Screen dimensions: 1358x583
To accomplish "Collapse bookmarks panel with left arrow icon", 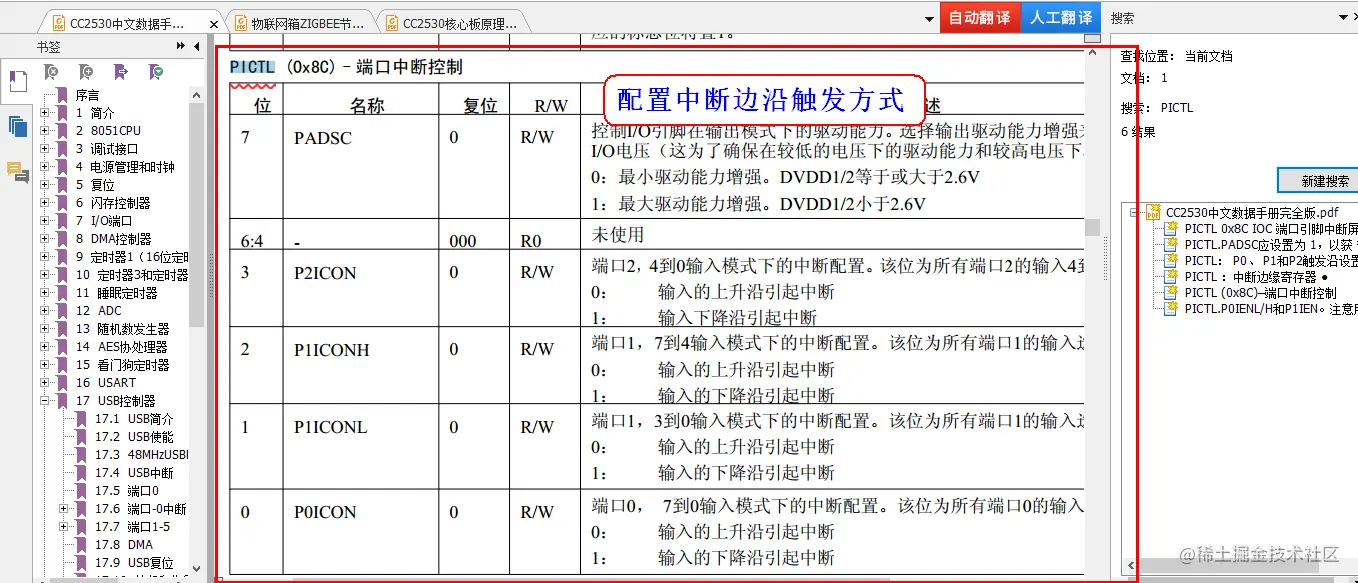I will [197, 46].
